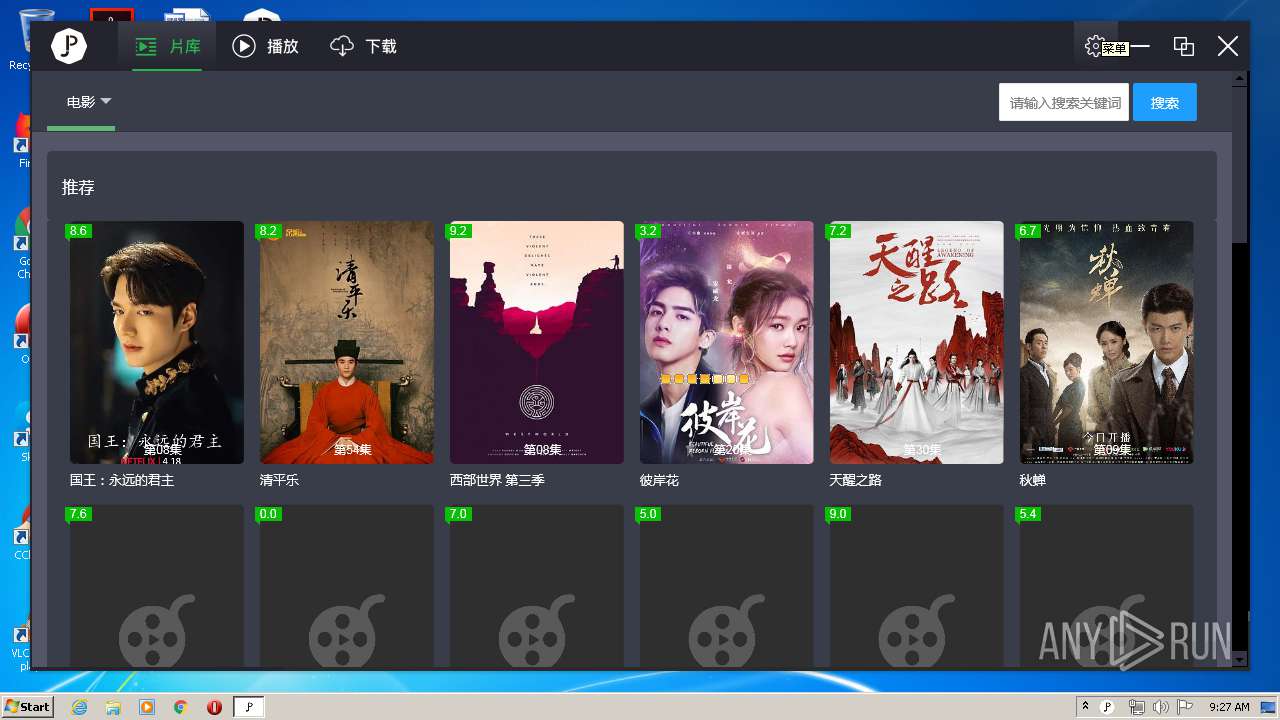Focus the search keyword input field
The image size is (1280, 720).
1064,102
